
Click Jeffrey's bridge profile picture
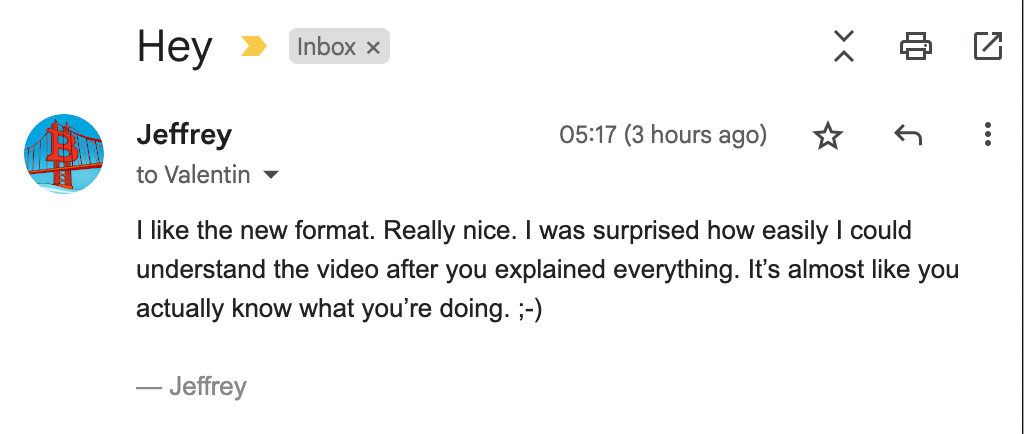[x=64, y=153]
